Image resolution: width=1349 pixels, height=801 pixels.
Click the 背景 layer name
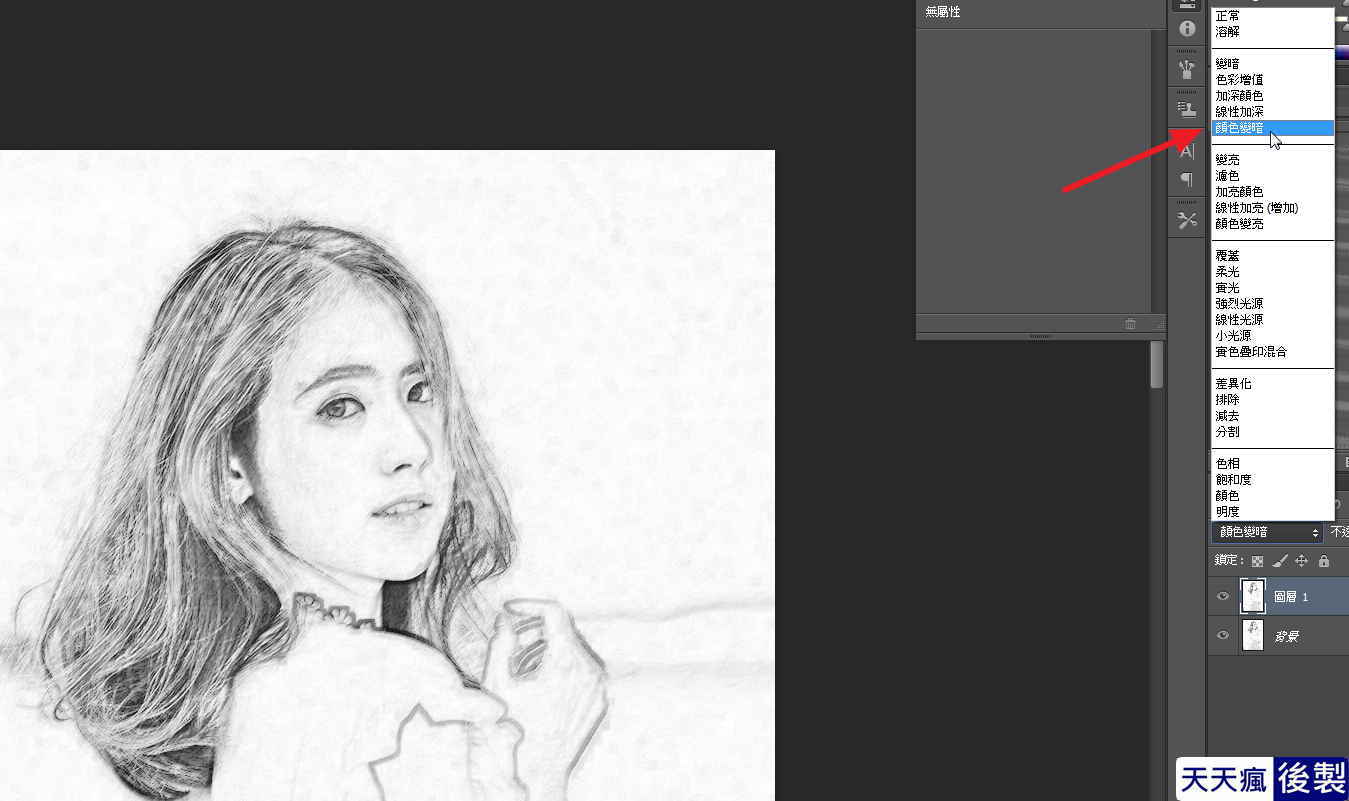[1286, 636]
